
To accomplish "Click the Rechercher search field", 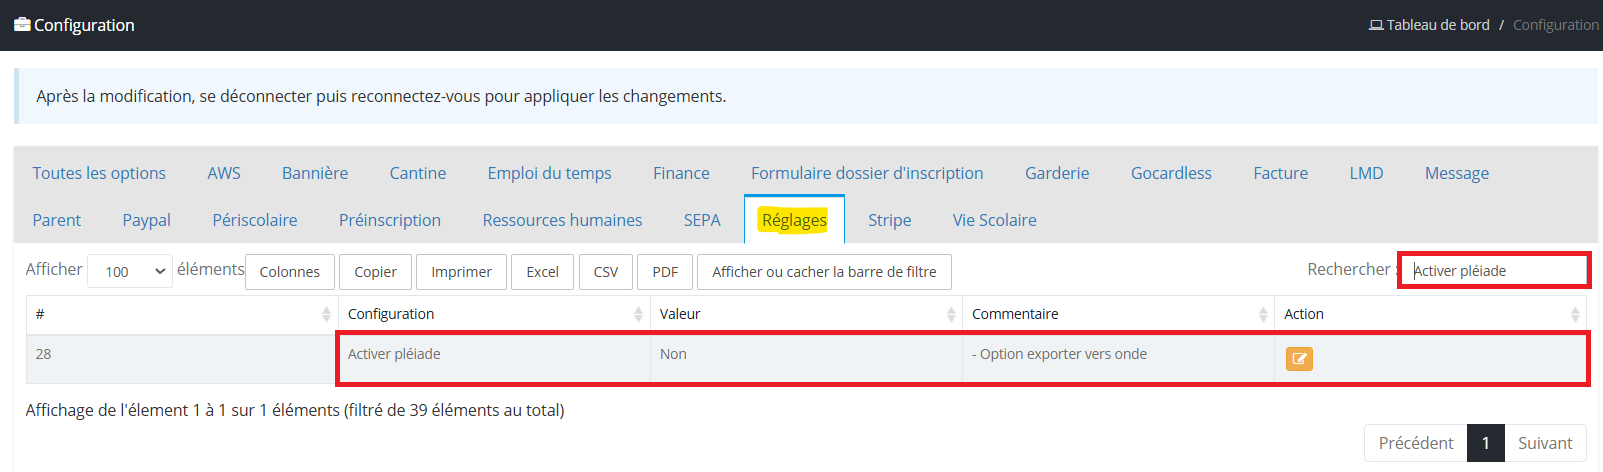I will pos(1494,271).
